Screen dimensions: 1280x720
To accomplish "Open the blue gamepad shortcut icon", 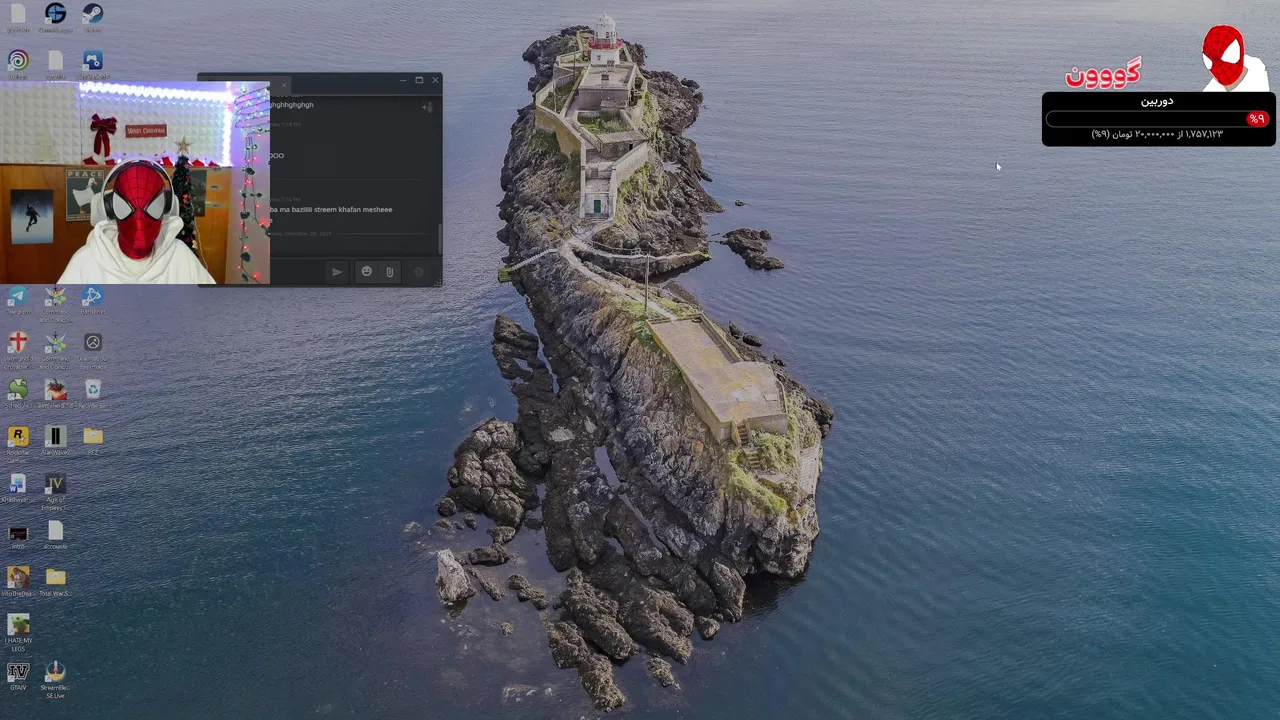I will click(x=92, y=63).
